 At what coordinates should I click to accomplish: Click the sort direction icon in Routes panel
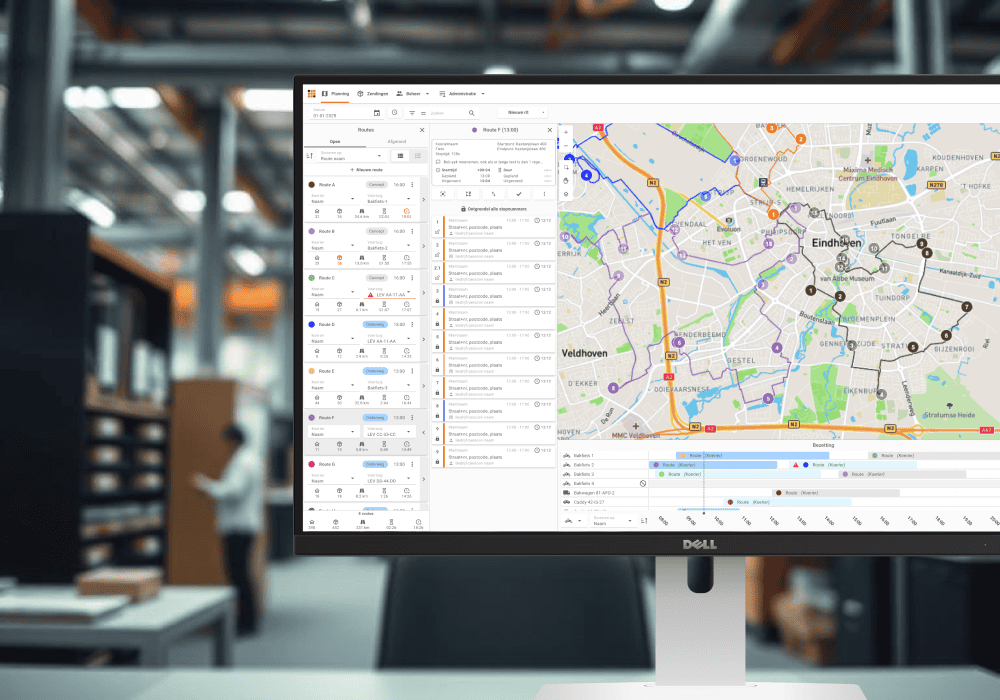(x=310, y=156)
